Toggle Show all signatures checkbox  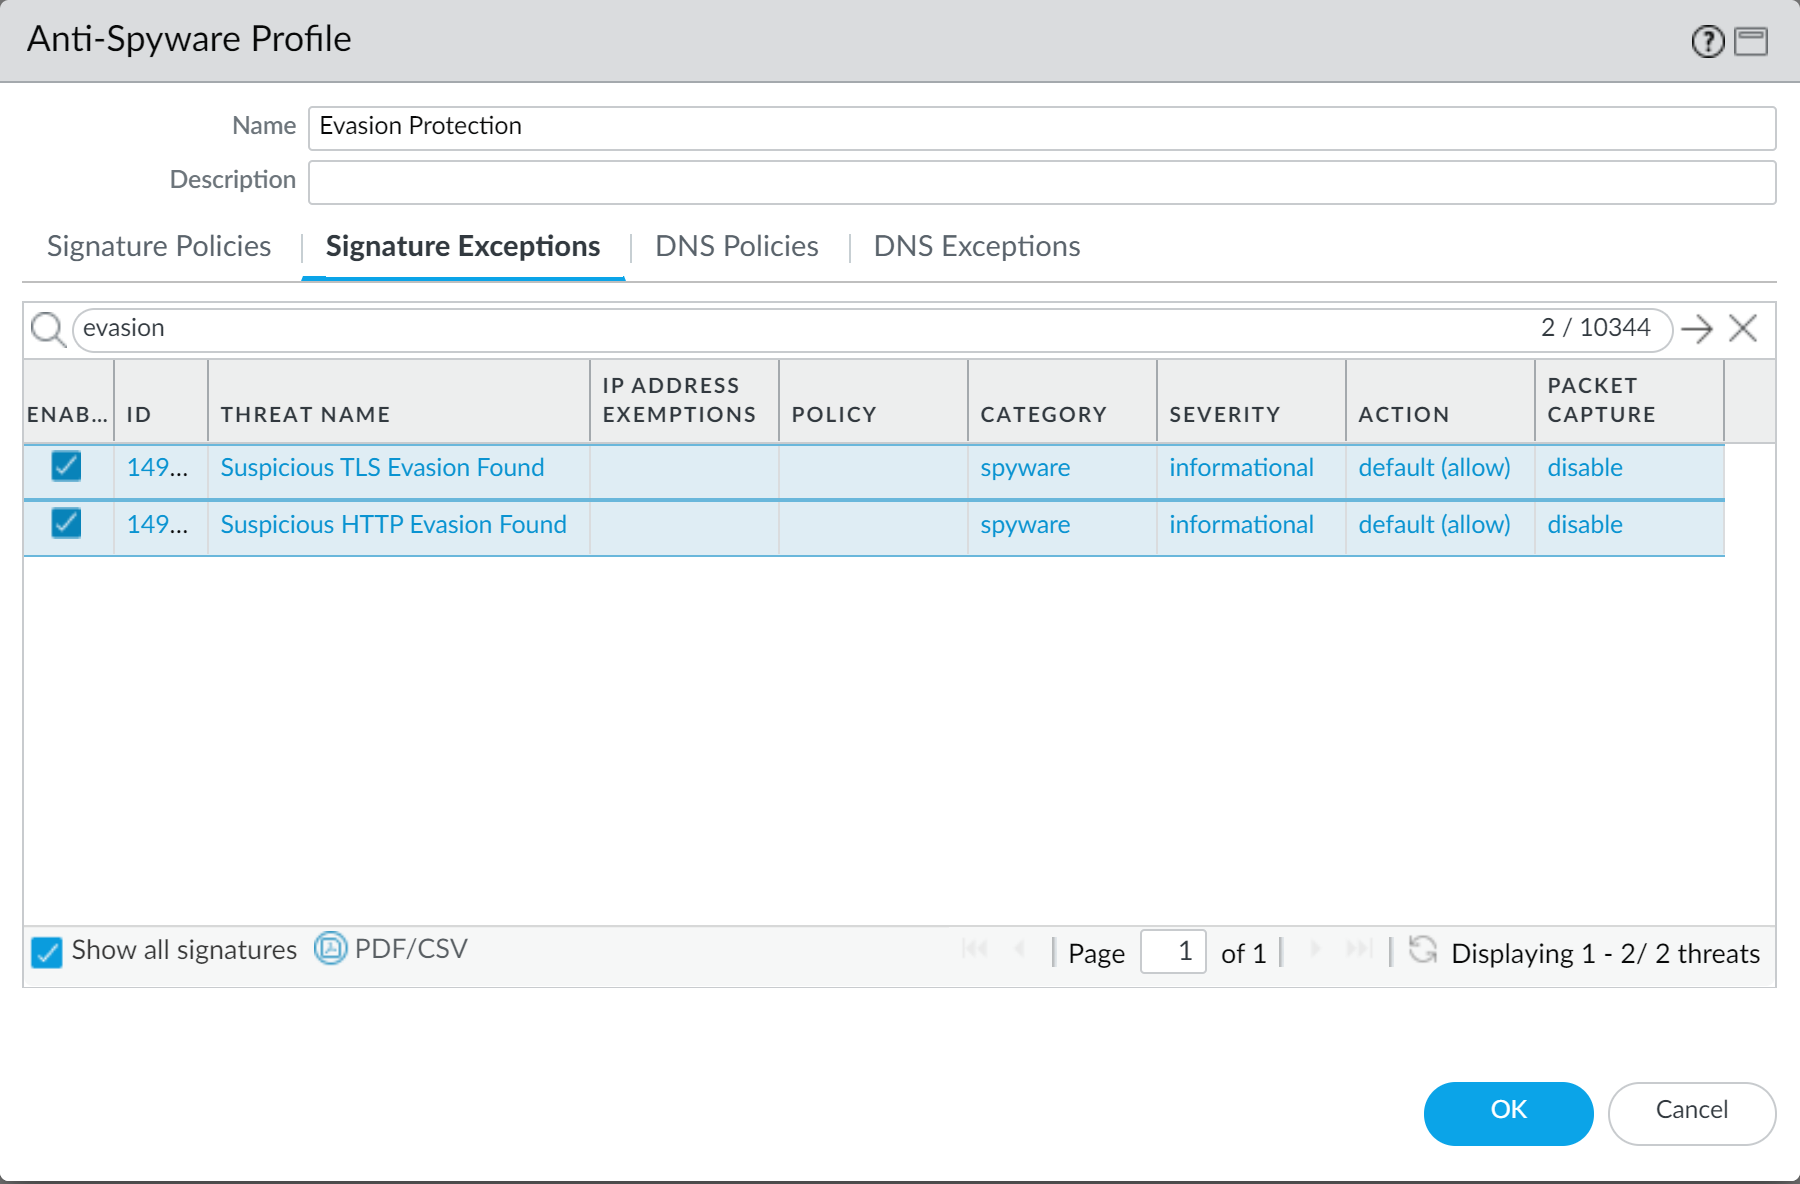click(46, 951)
